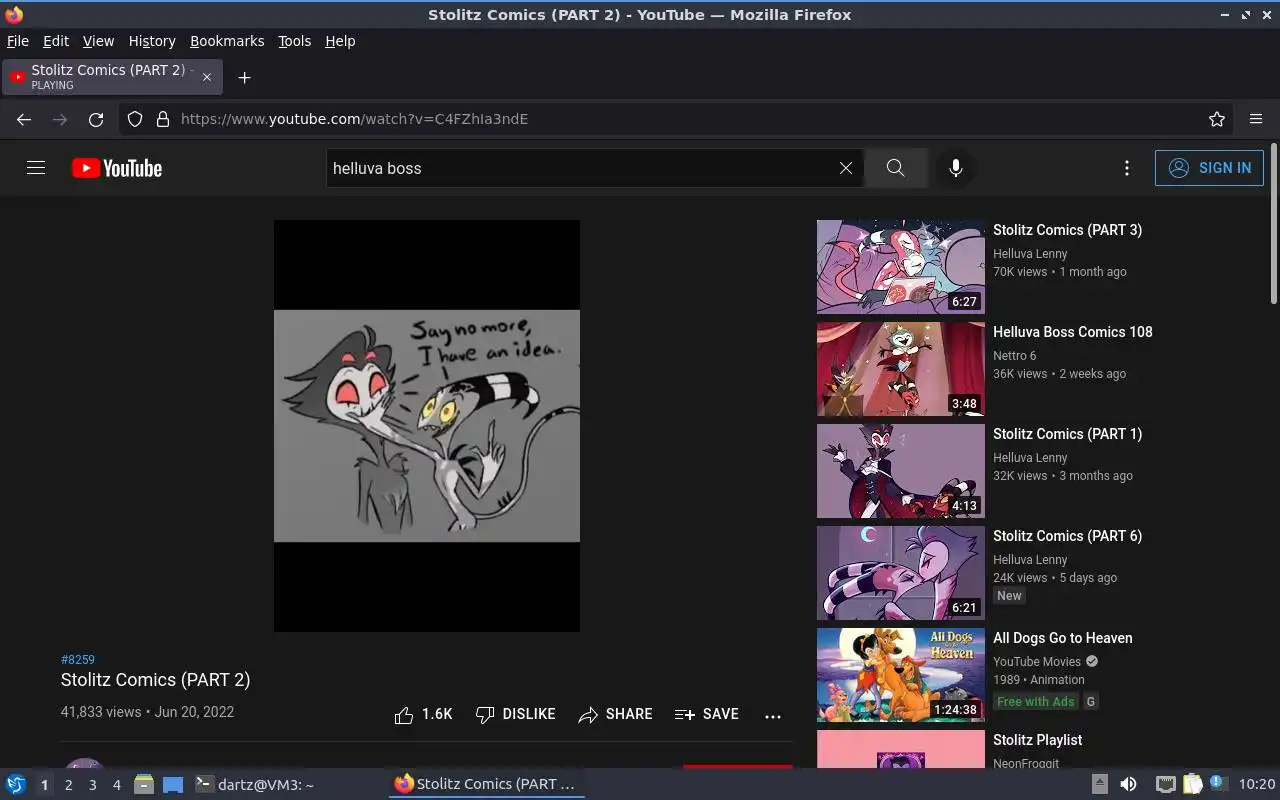The width and height of the screenshot is (1280, 800).
Task: Open the Edit menu
Action: coord(56,41)
